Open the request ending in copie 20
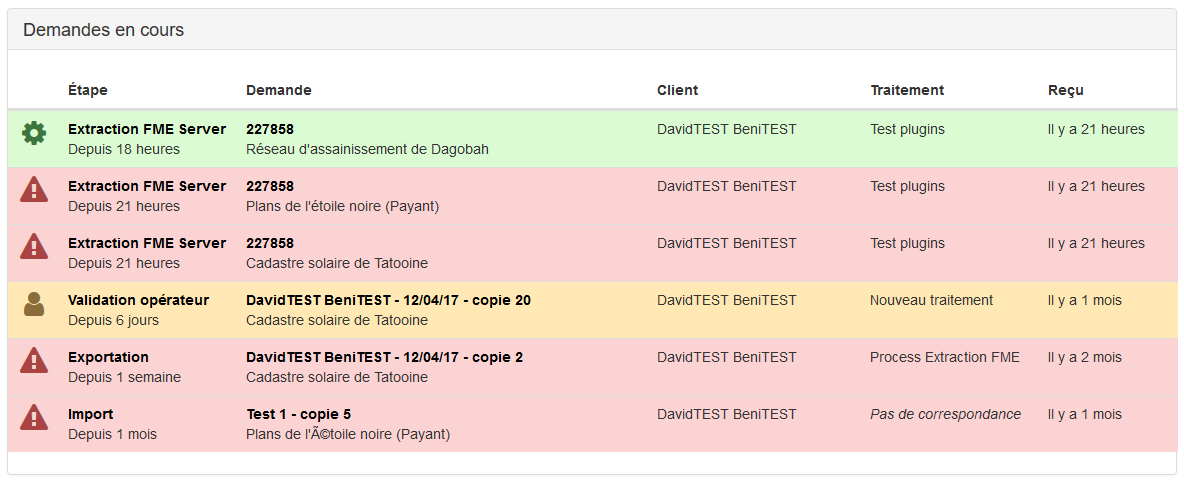This screenshot has width=1184, height=483. [x=388, y=300]
